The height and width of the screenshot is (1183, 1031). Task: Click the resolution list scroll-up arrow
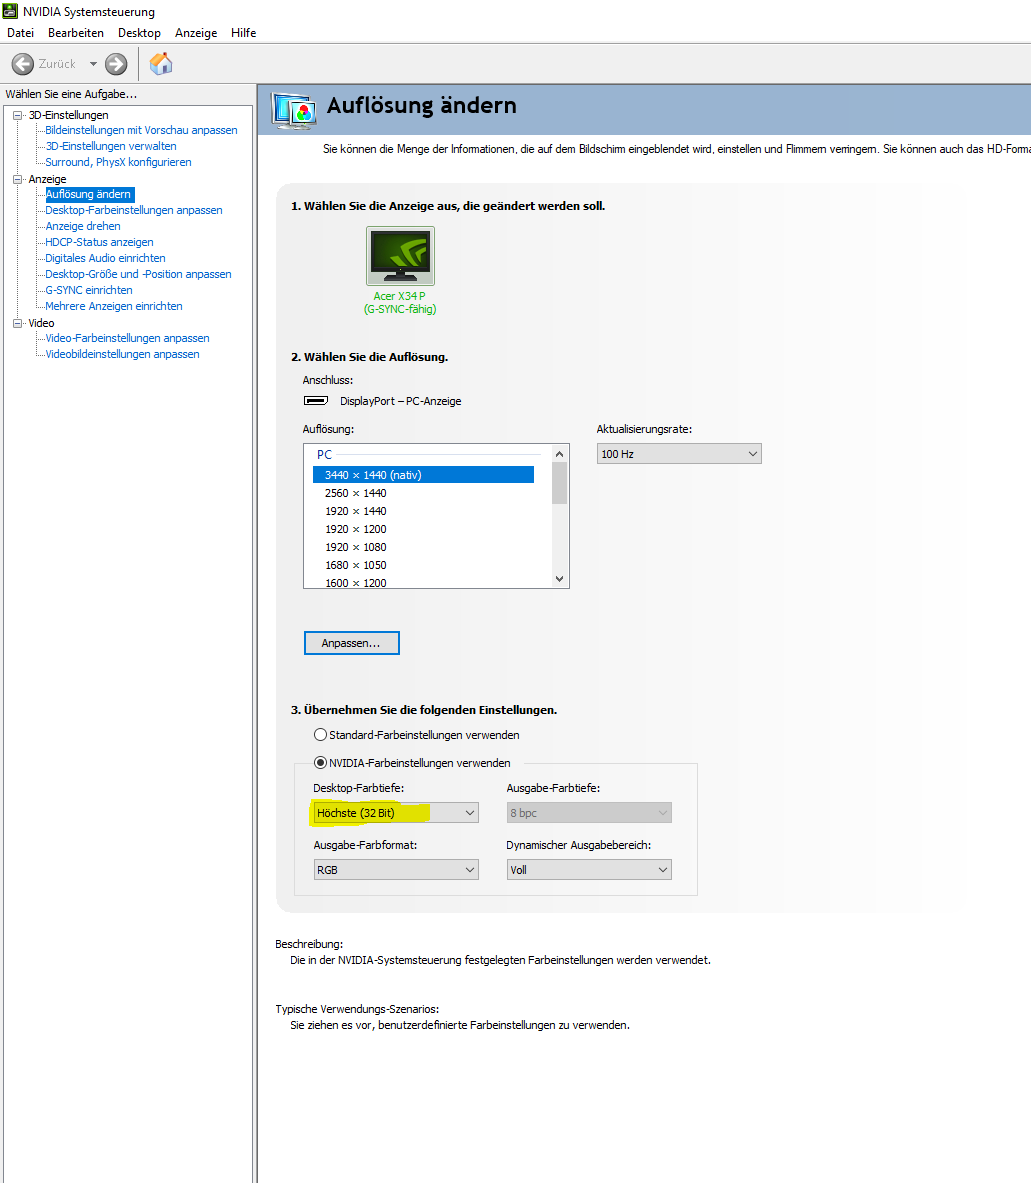(x=560, y=453)
